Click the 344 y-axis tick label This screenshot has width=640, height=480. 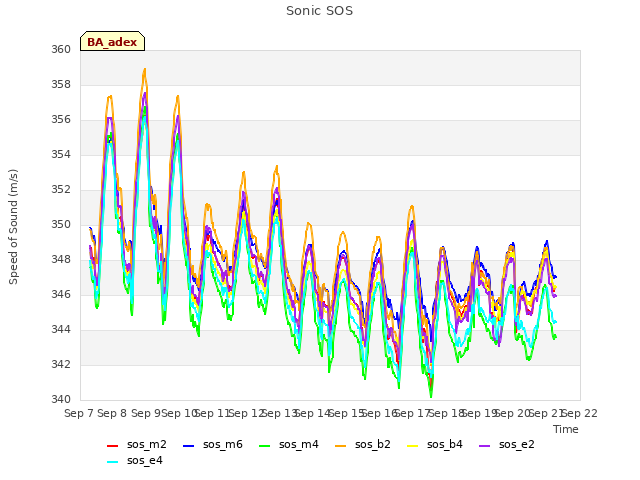pyautogui.click(x=61, y=329)
